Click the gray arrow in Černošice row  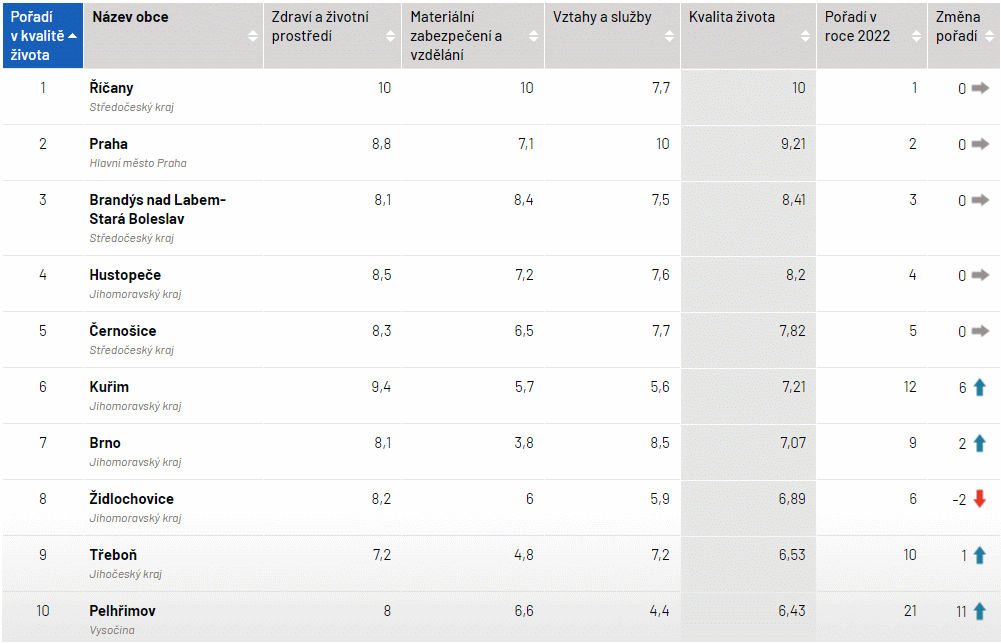tap(980, 331)
